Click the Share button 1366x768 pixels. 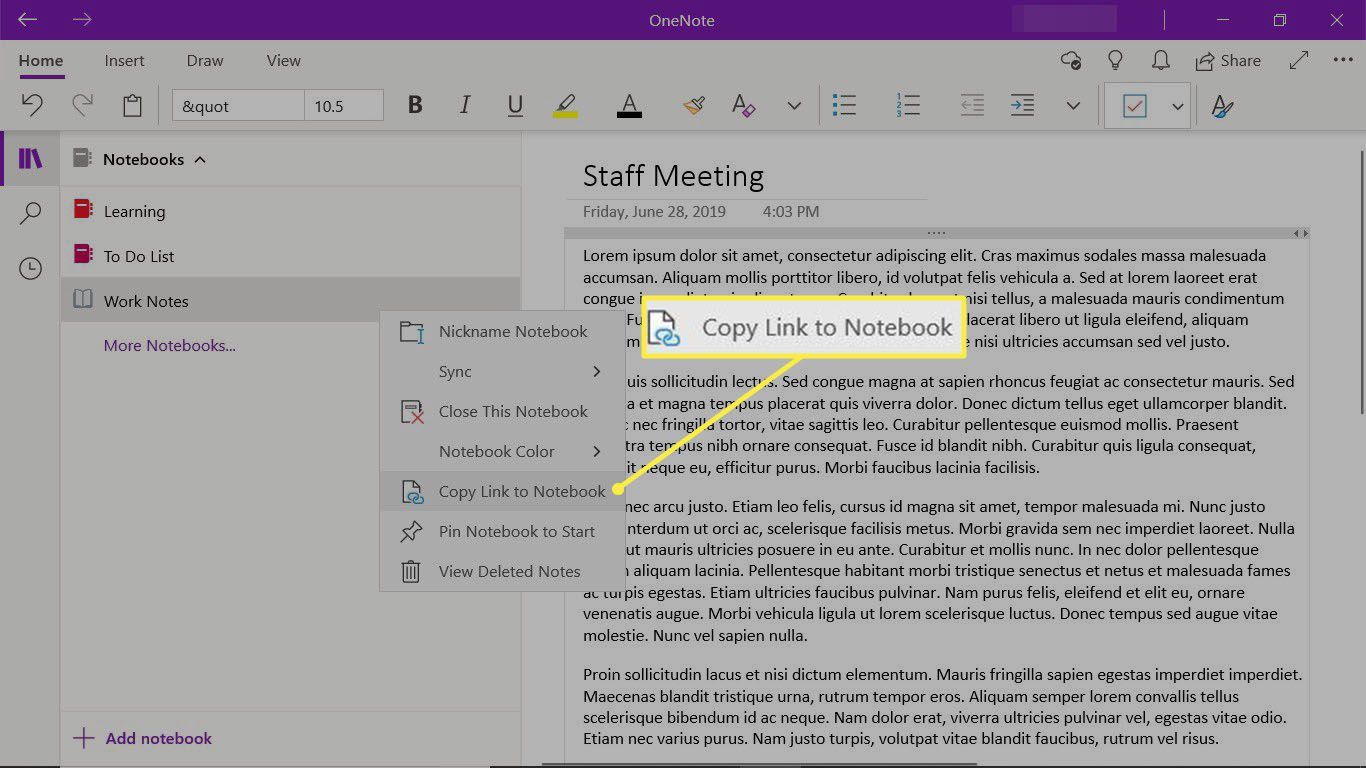1229,61
